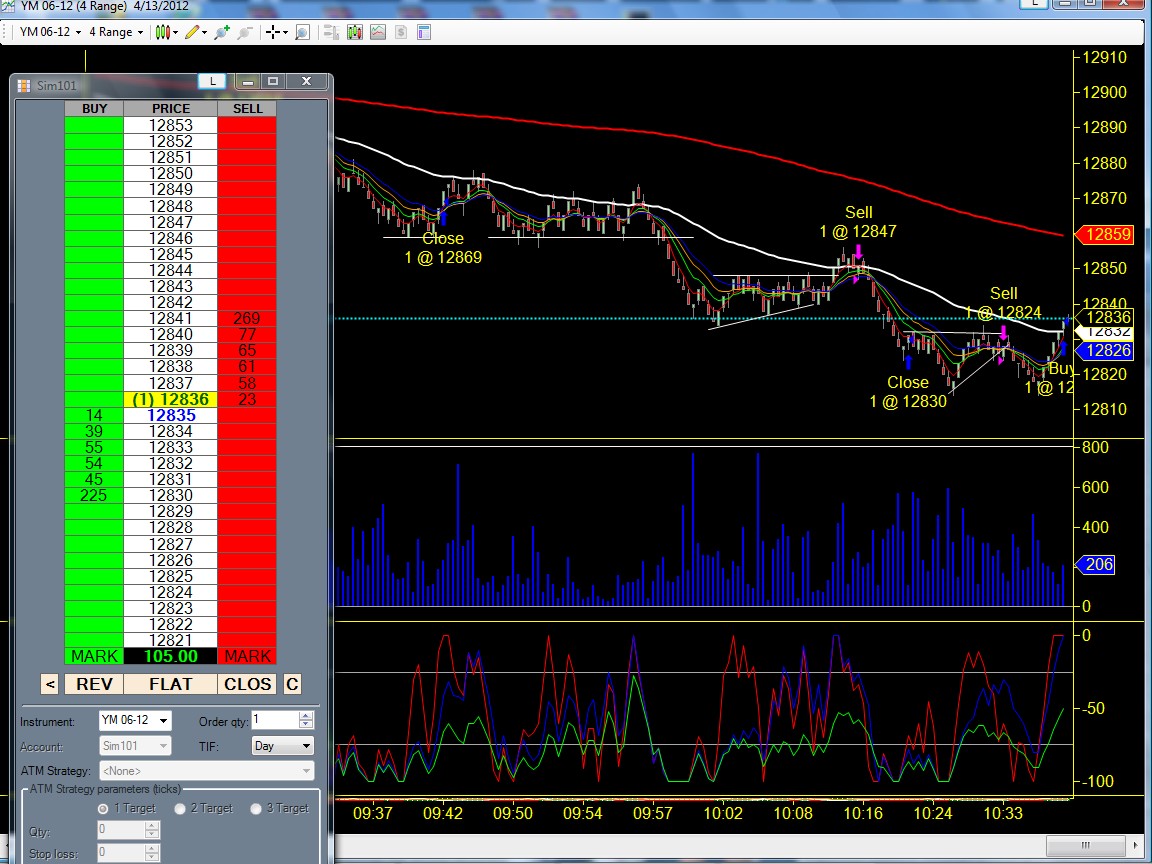1152x864 pixels.
Task: Open the indicators line chart icon
Action: click(378, 32)
